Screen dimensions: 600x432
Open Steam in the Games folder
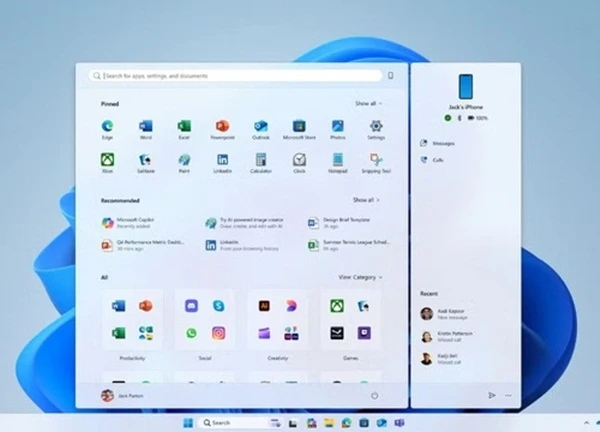coord(337,333)
